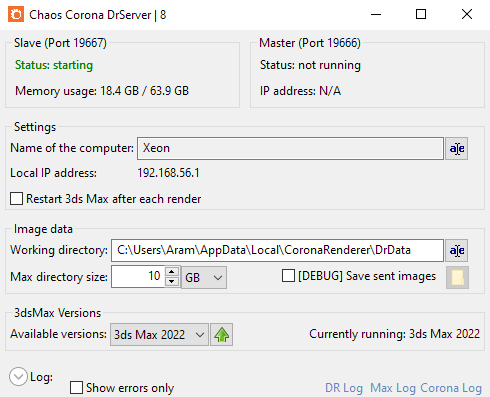The image size is (490, 397).
Task: Open the debug images folder icon
Action: (x=457, y=277)
